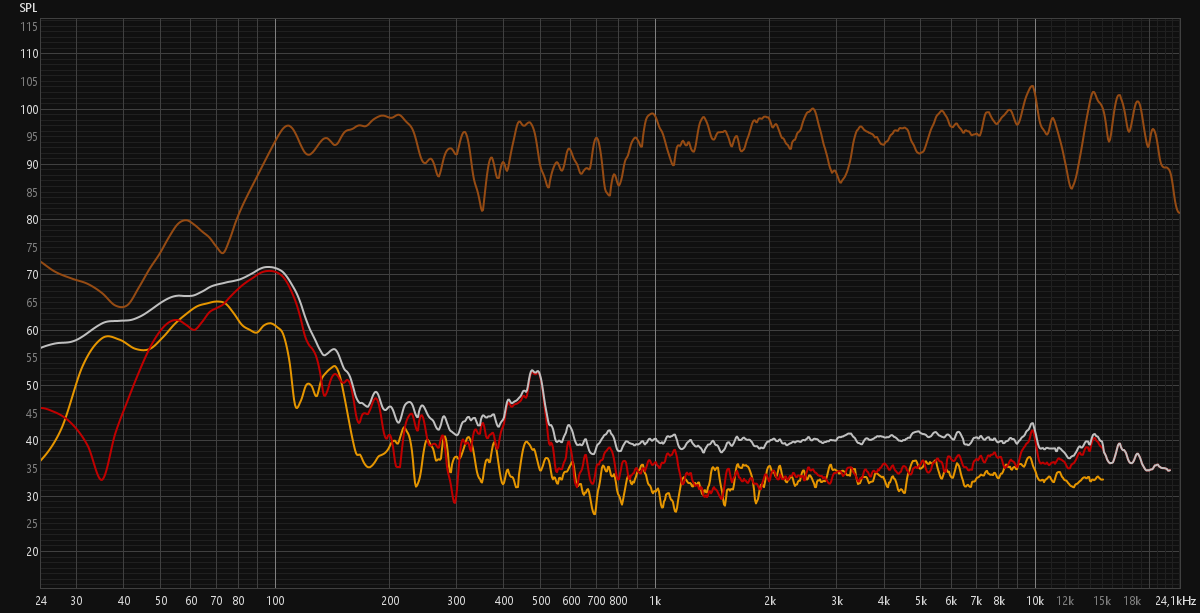
Task: Click the 500 frequency axis label
Action: coord(541,601)
